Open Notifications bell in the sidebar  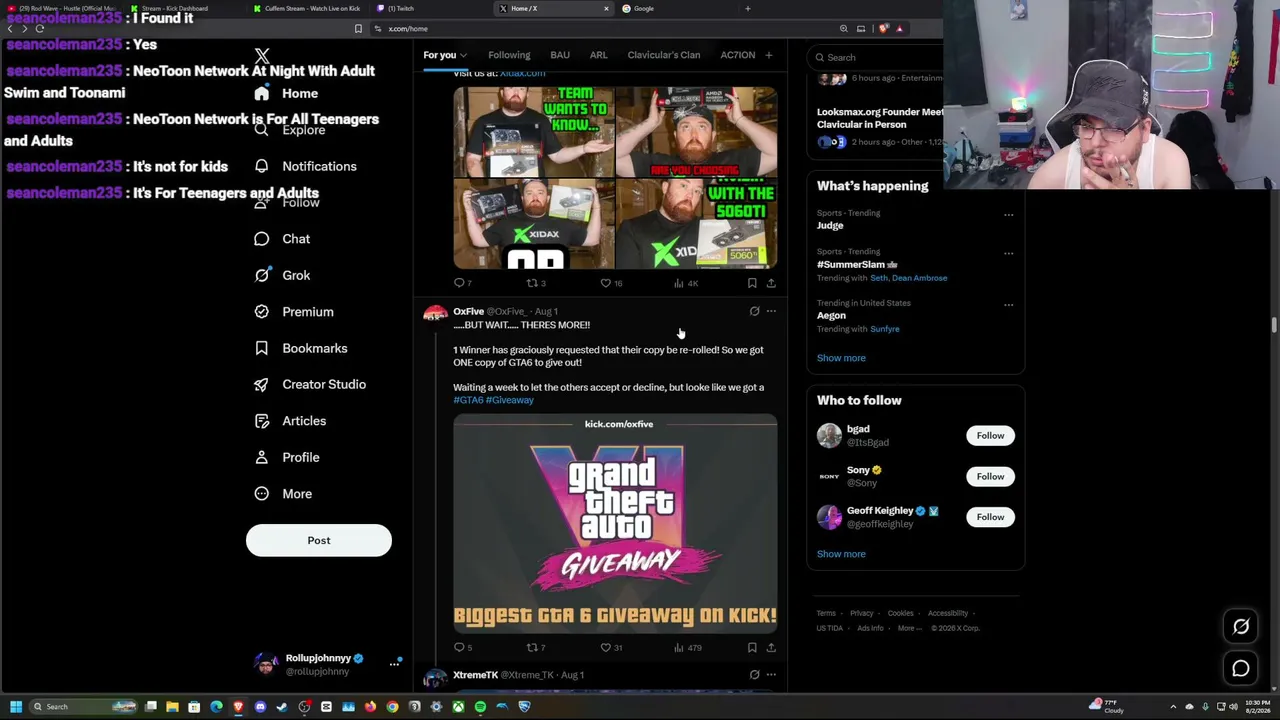point(306,166)
